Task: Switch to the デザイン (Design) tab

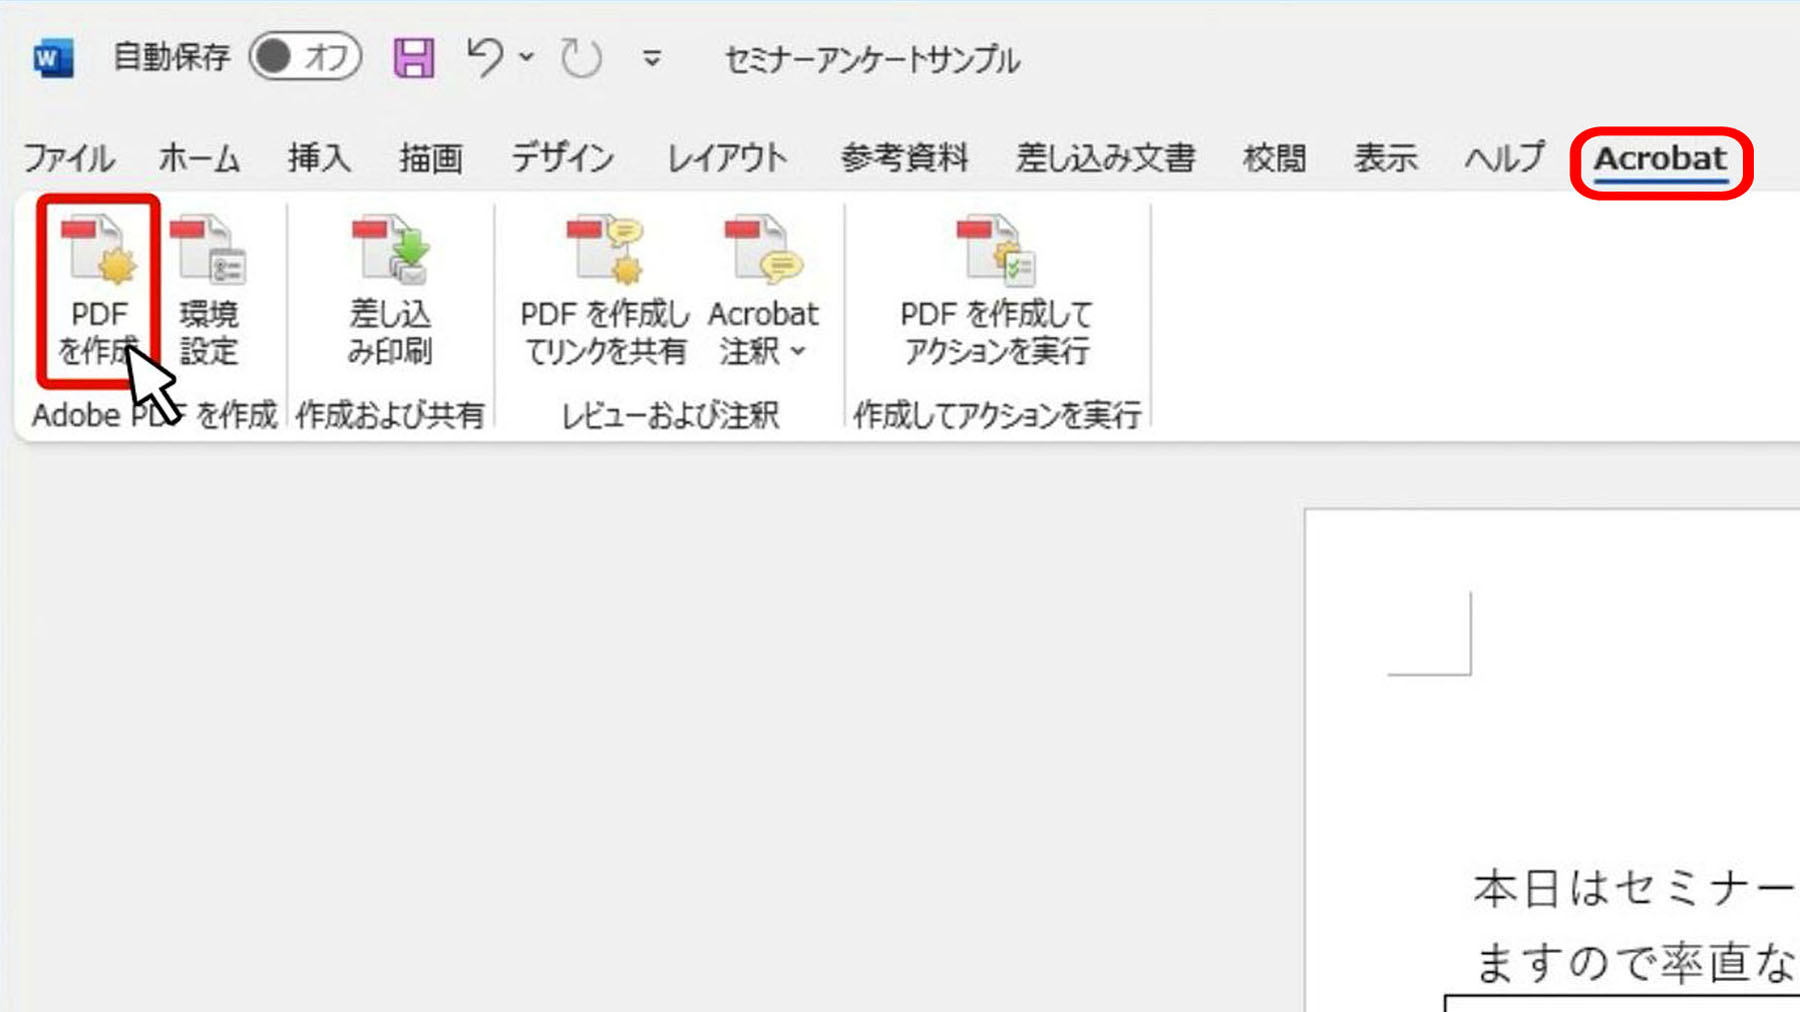Action: tap(563, 158)
